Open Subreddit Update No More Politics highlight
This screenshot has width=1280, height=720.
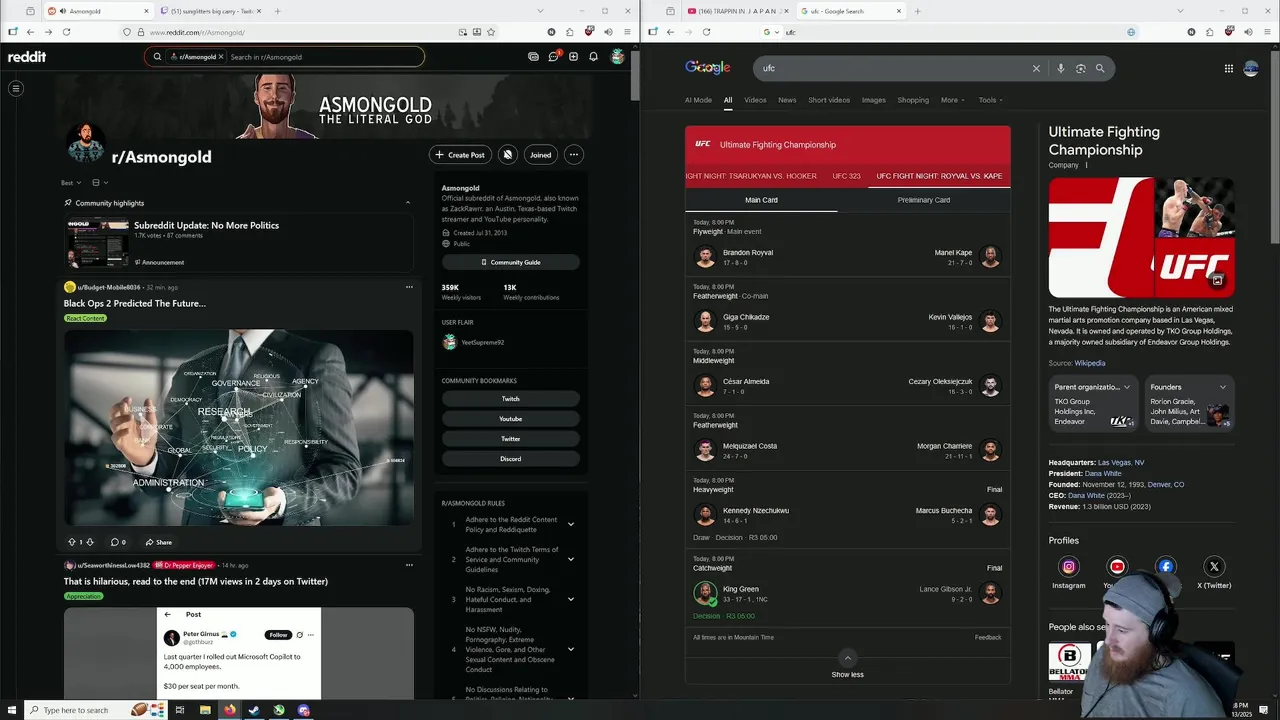point(240,244)
